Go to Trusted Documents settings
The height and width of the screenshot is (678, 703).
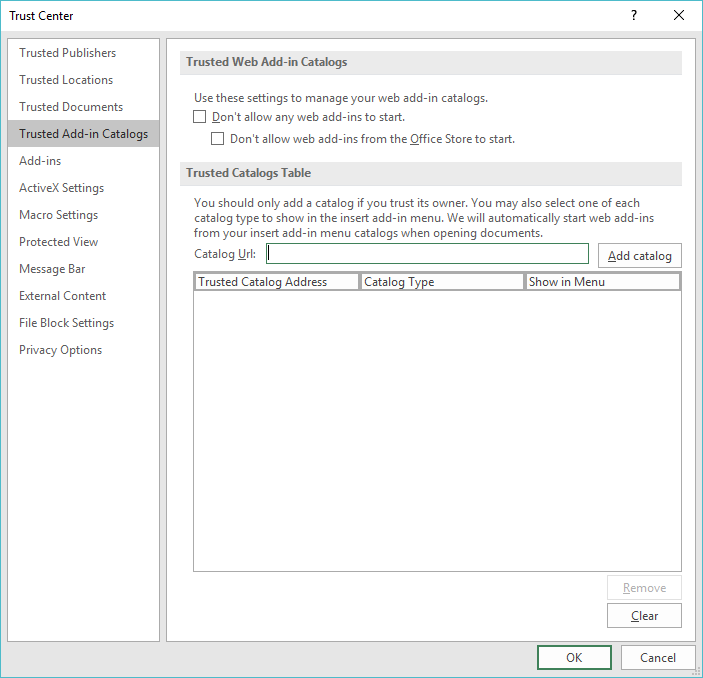(71, 107)
